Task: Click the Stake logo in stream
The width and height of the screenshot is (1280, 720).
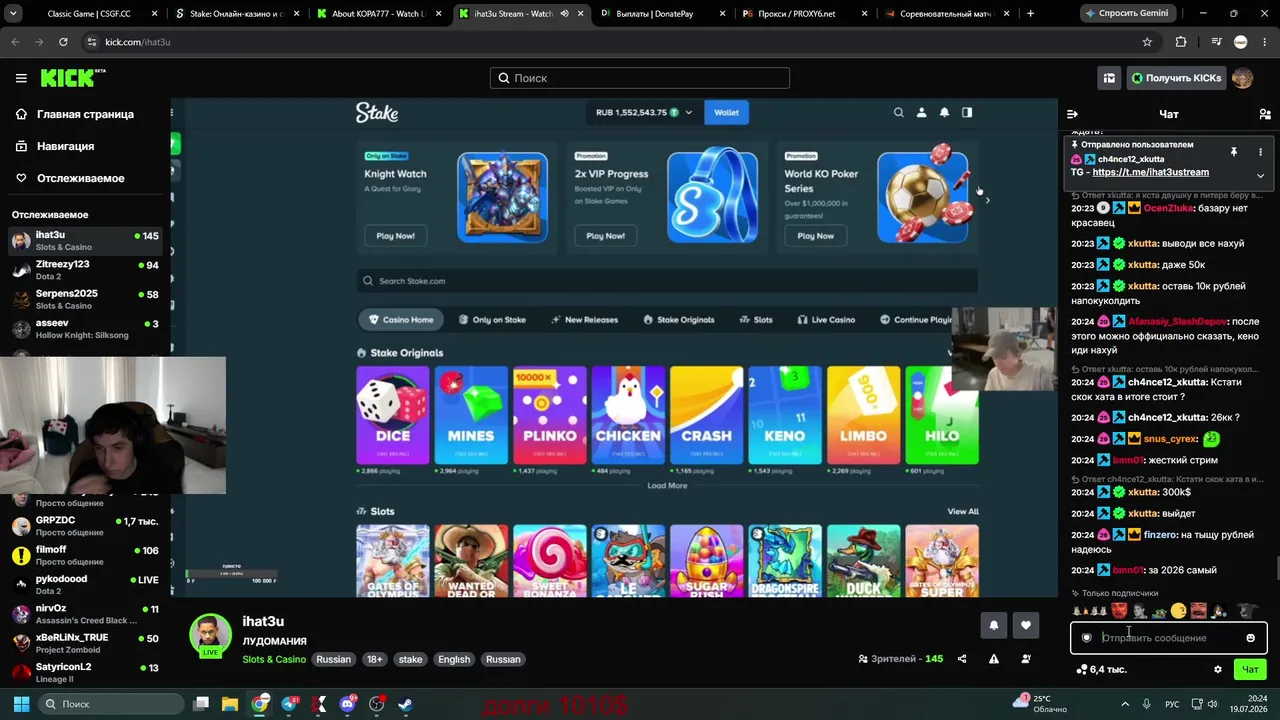Action: pyautogui.click(x=377, y=113)
